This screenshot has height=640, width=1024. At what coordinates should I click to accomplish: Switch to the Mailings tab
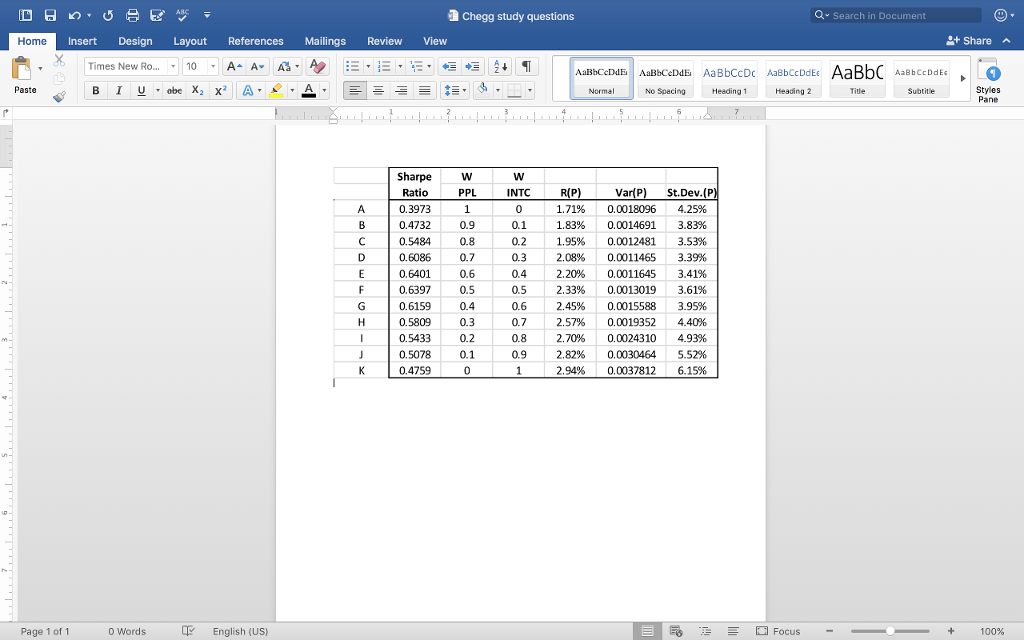point(325,41)
